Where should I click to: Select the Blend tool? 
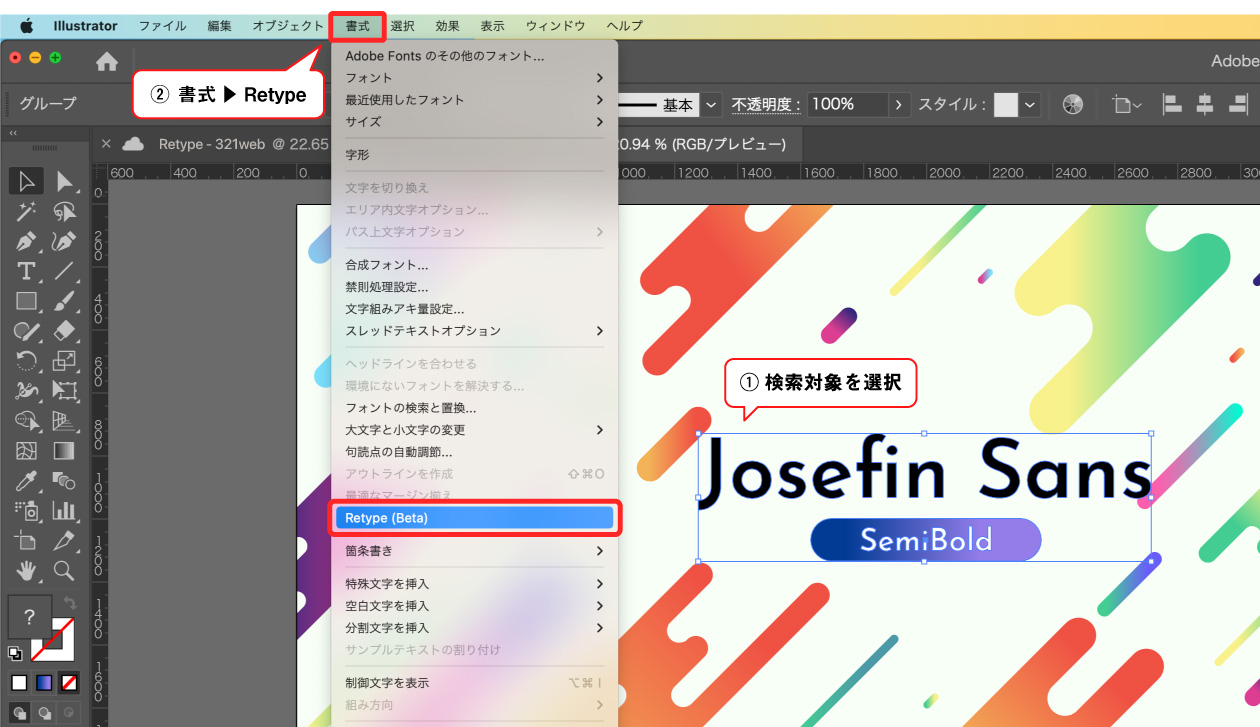[65, 481]
